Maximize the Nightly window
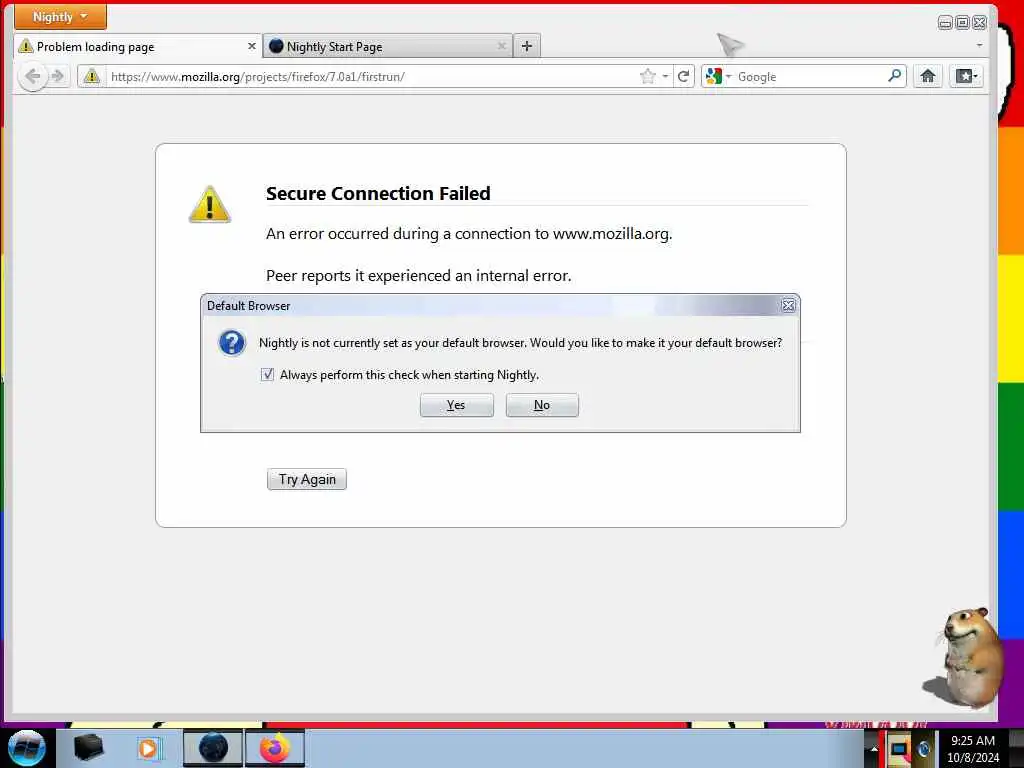The width and height of the screenshot is (1024, 768). 962,23
